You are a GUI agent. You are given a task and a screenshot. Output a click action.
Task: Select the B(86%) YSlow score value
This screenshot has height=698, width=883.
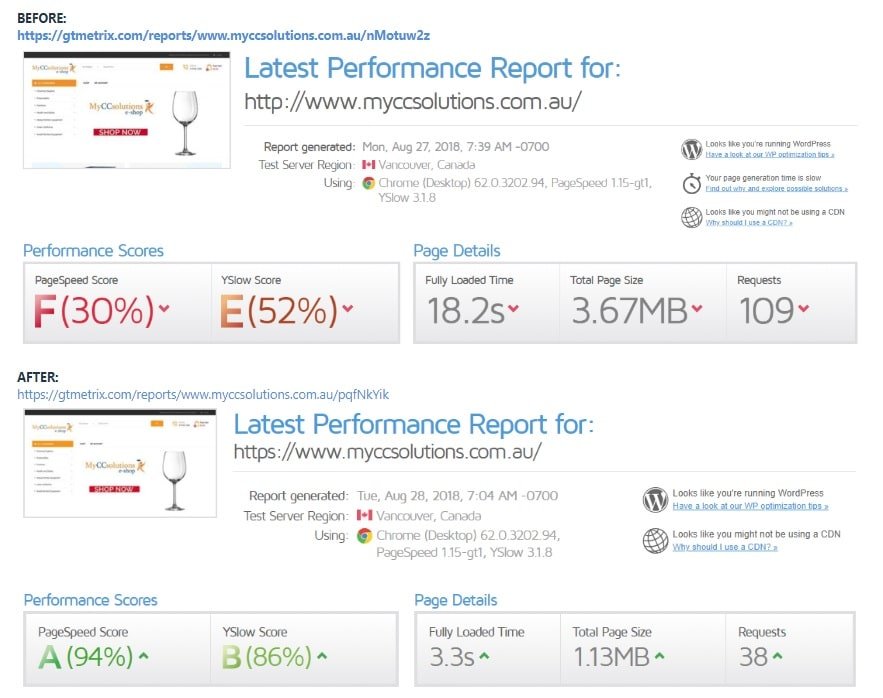[x=267, y=657]
